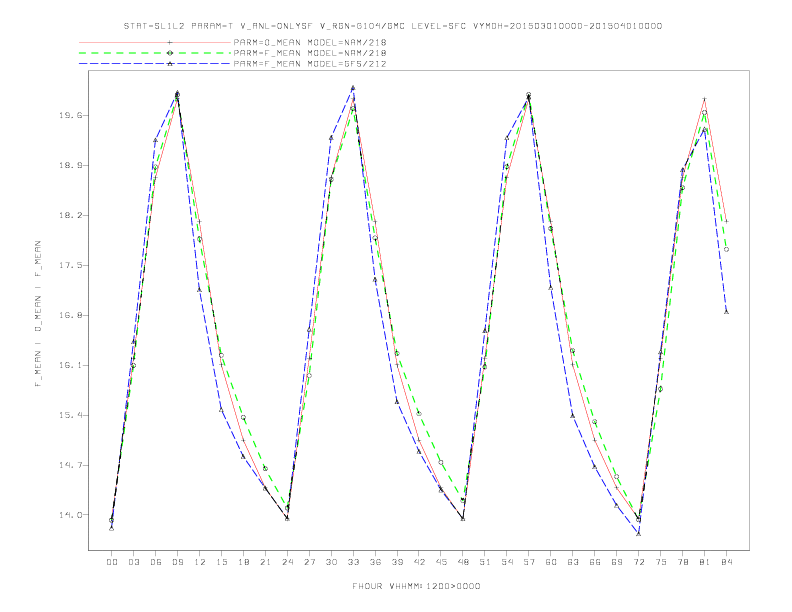Select legend entry PARM=F_MEAN MODEL=GFS/212
Viewport: 792px width, 612px height.
(310, 64)
